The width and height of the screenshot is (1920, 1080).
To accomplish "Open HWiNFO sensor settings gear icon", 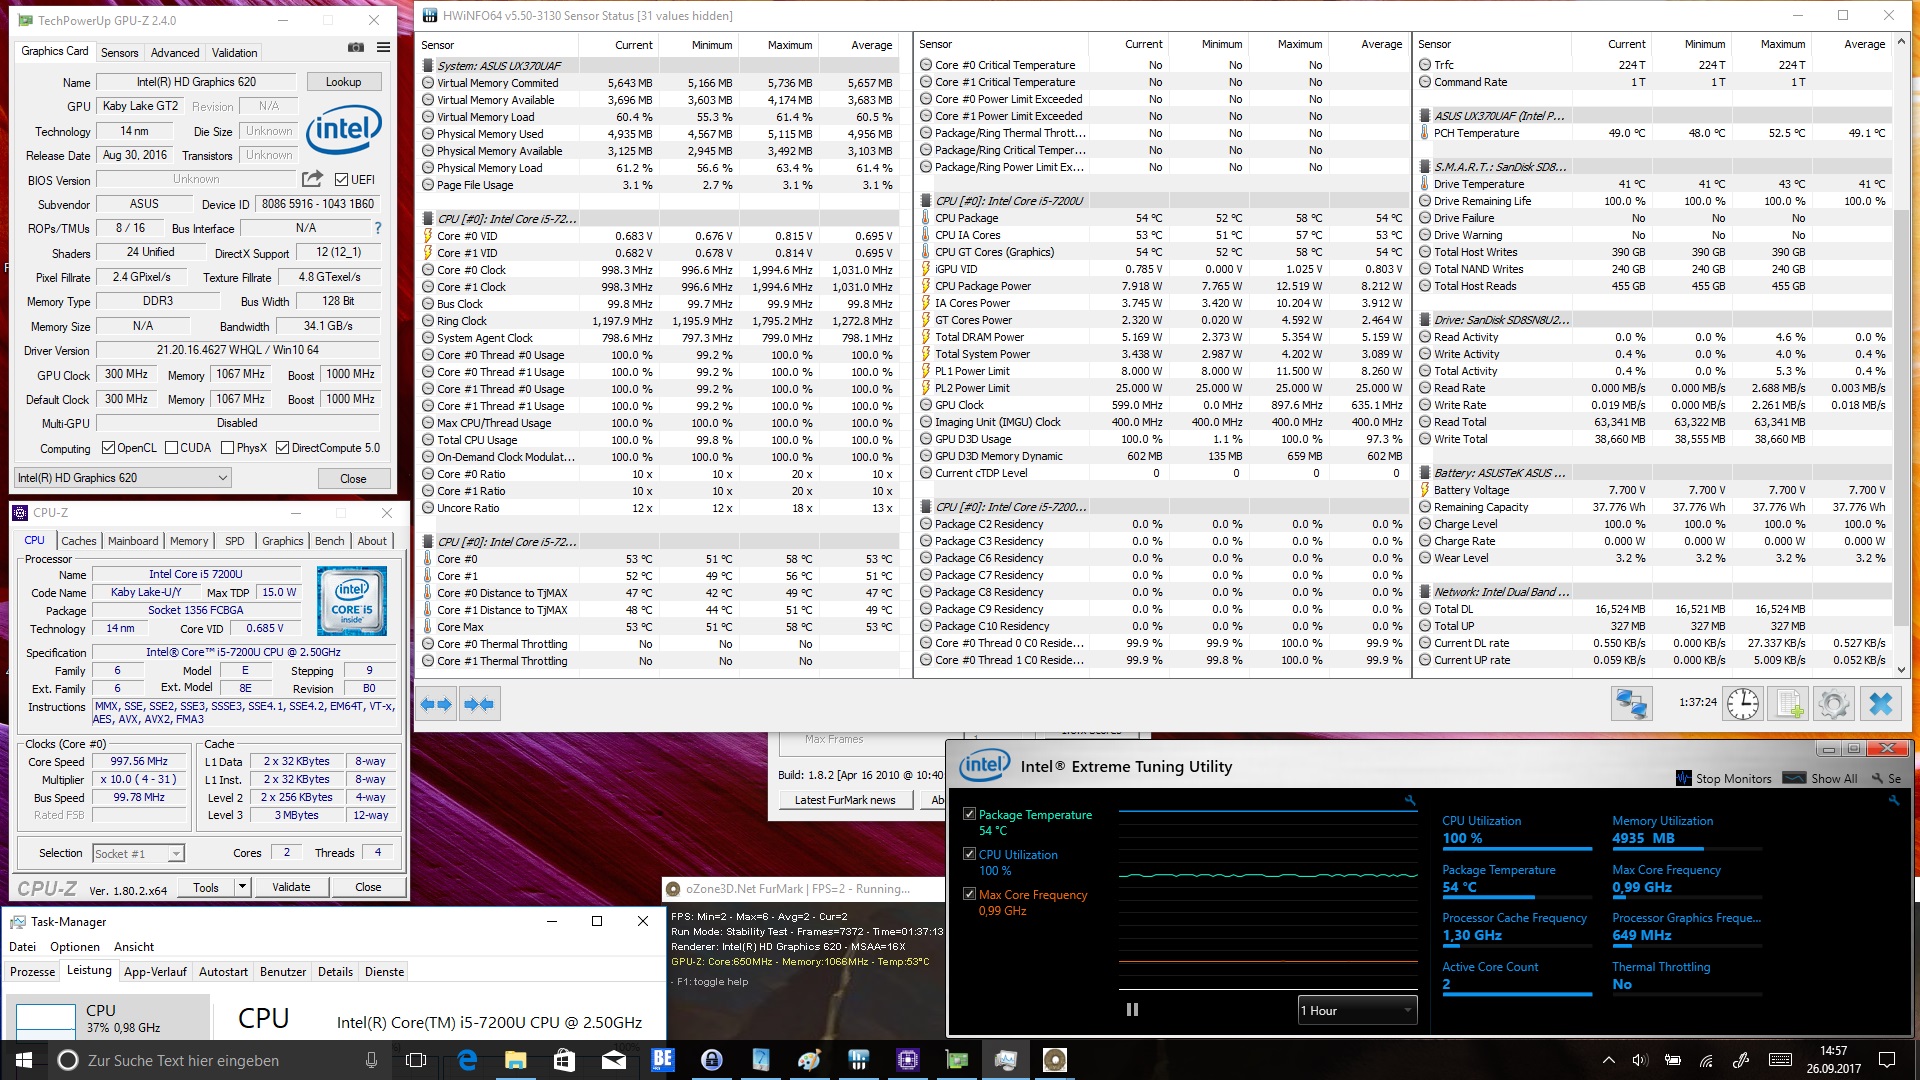I will (1834, 704).
